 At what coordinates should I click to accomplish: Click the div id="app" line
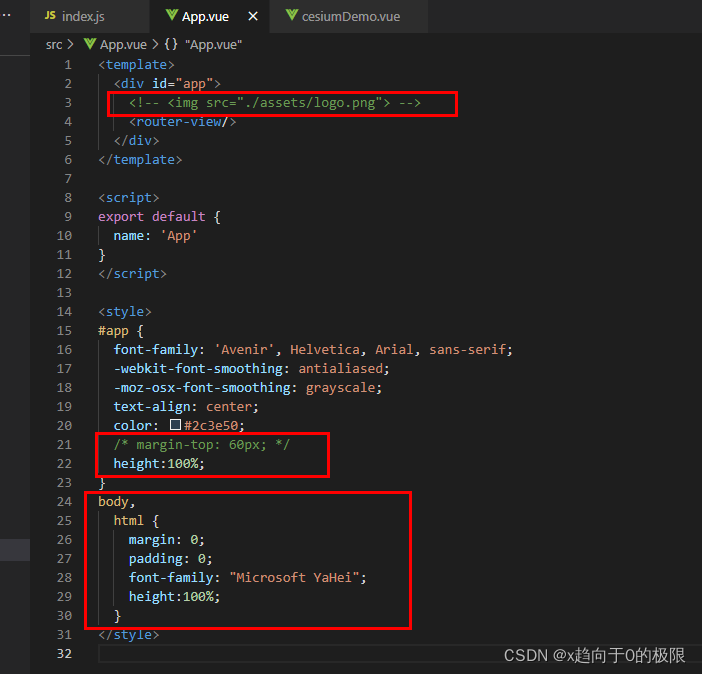(x=167, y=84)
